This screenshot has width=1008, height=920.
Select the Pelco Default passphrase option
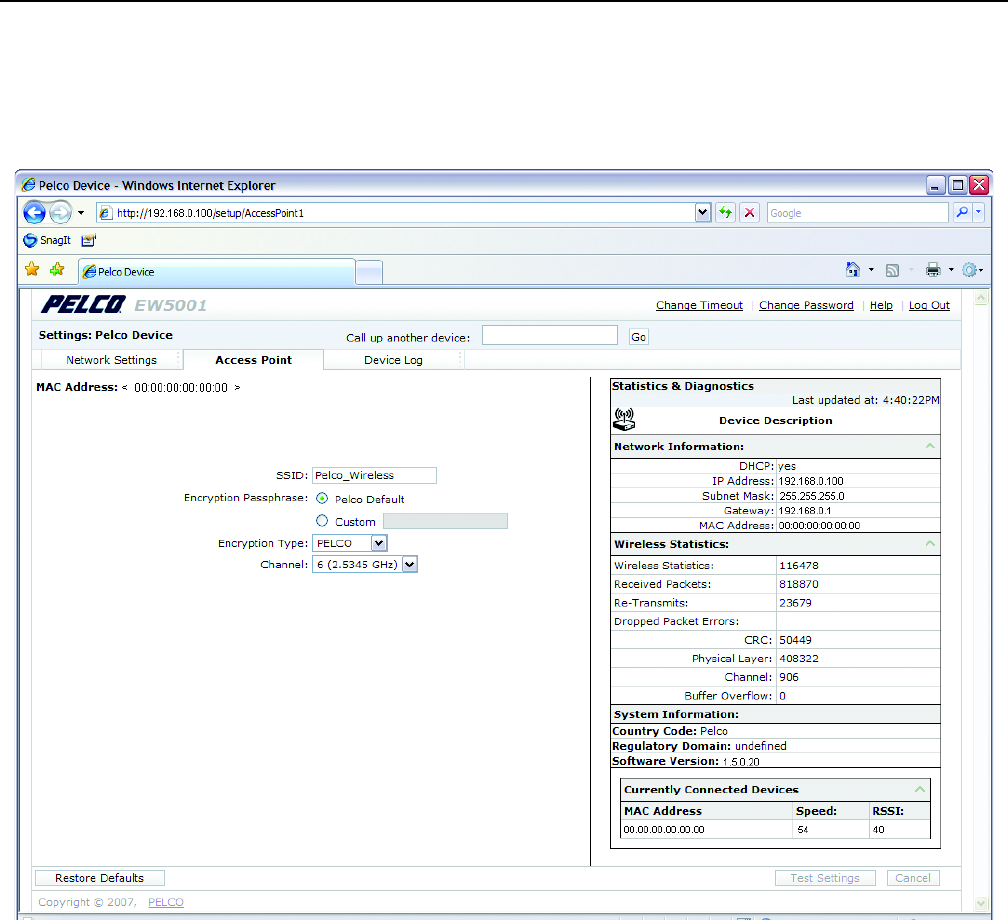pyautogui.click(x=322, y=498)
